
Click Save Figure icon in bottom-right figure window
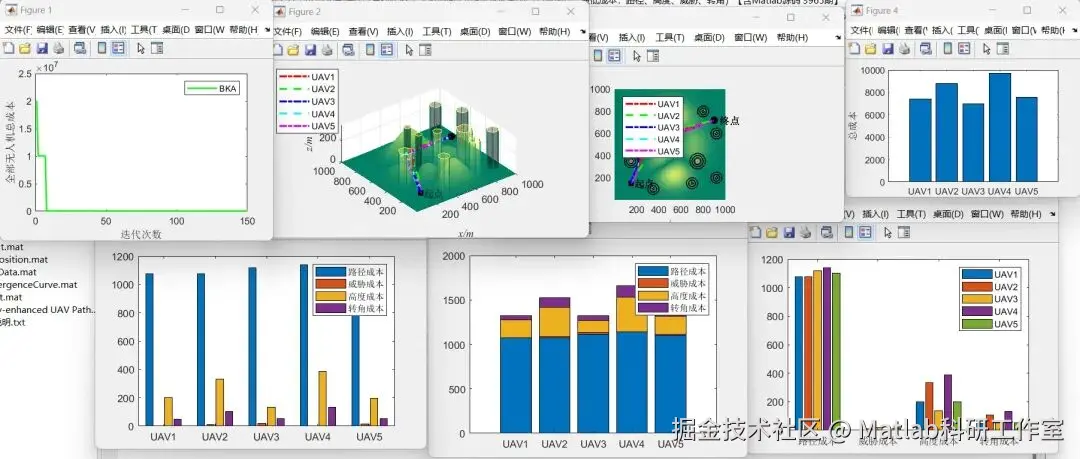coord(789,232)
